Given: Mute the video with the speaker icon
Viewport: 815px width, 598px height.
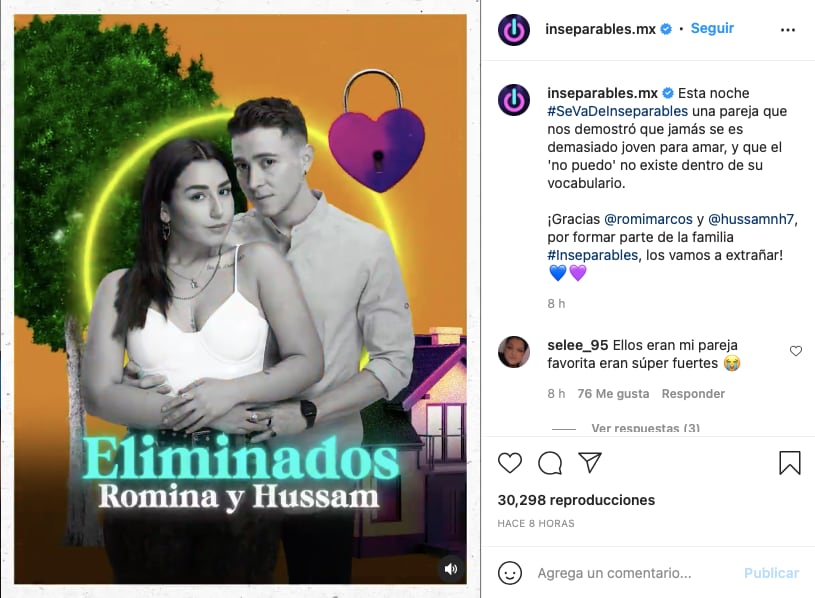Looking at the screenshot, I should (x=451, y=569).
